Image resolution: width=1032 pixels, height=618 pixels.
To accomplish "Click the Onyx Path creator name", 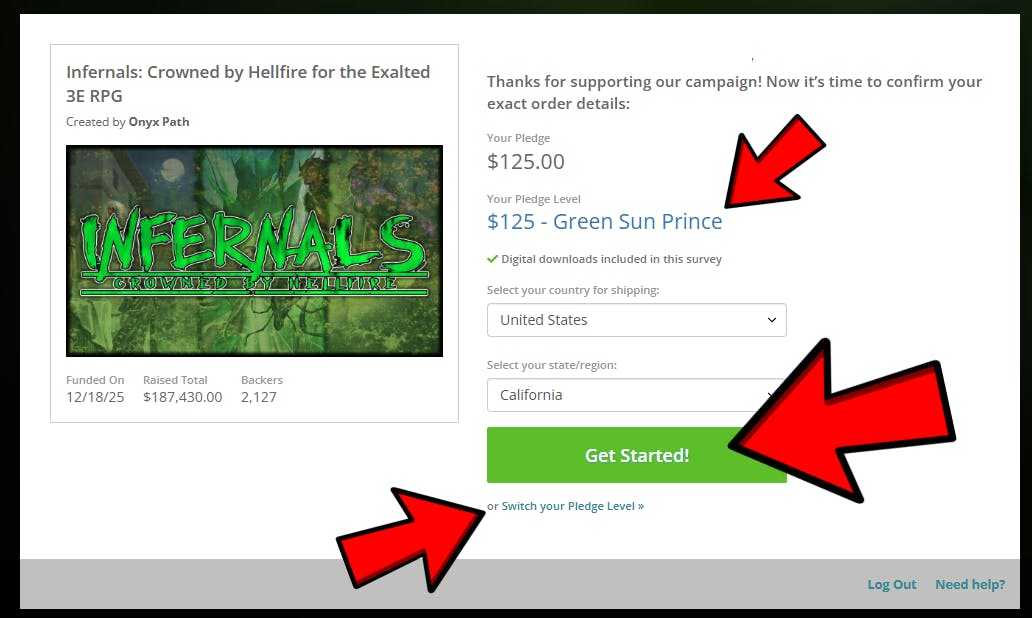I will pos(159,122).
